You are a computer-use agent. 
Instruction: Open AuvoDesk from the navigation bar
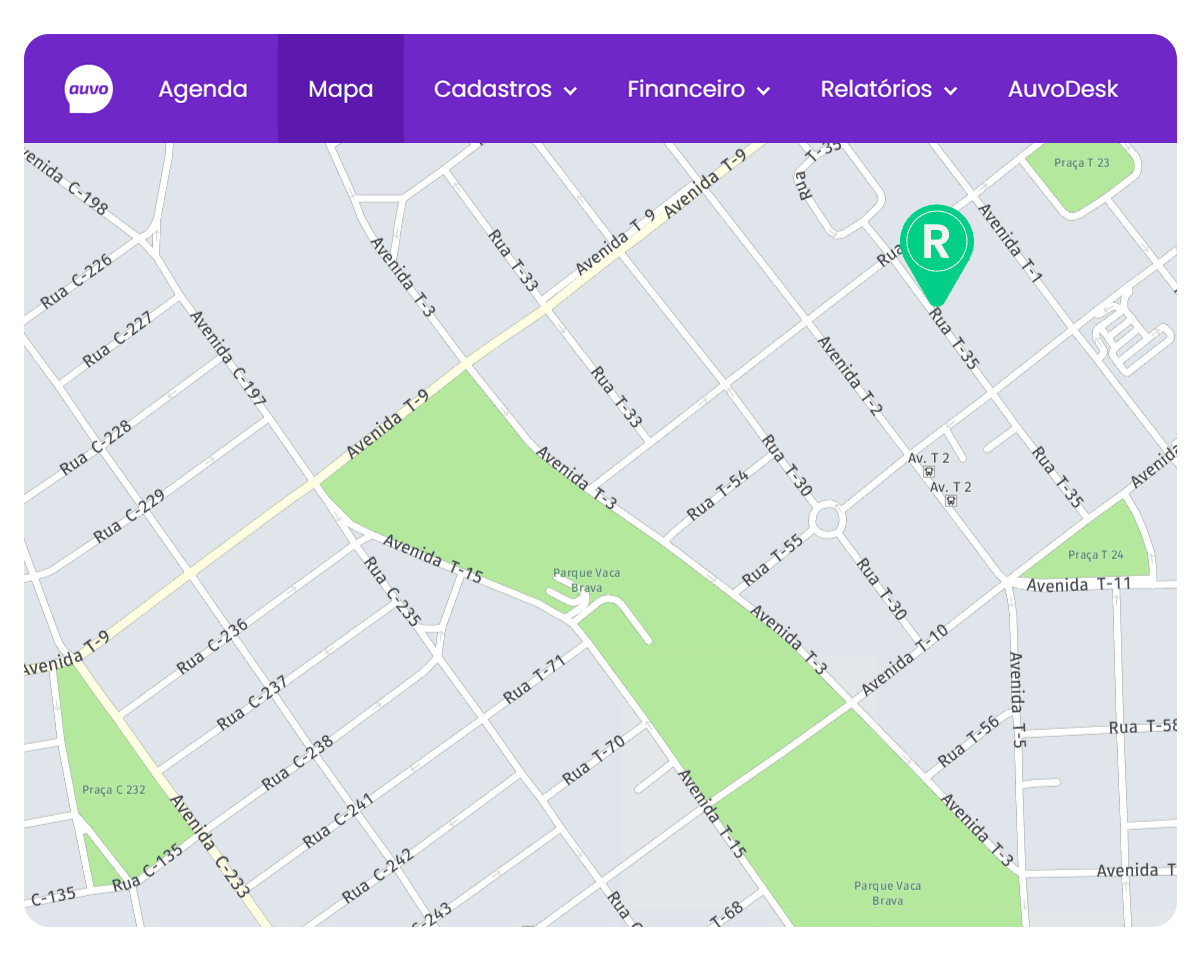(1063, 88)
